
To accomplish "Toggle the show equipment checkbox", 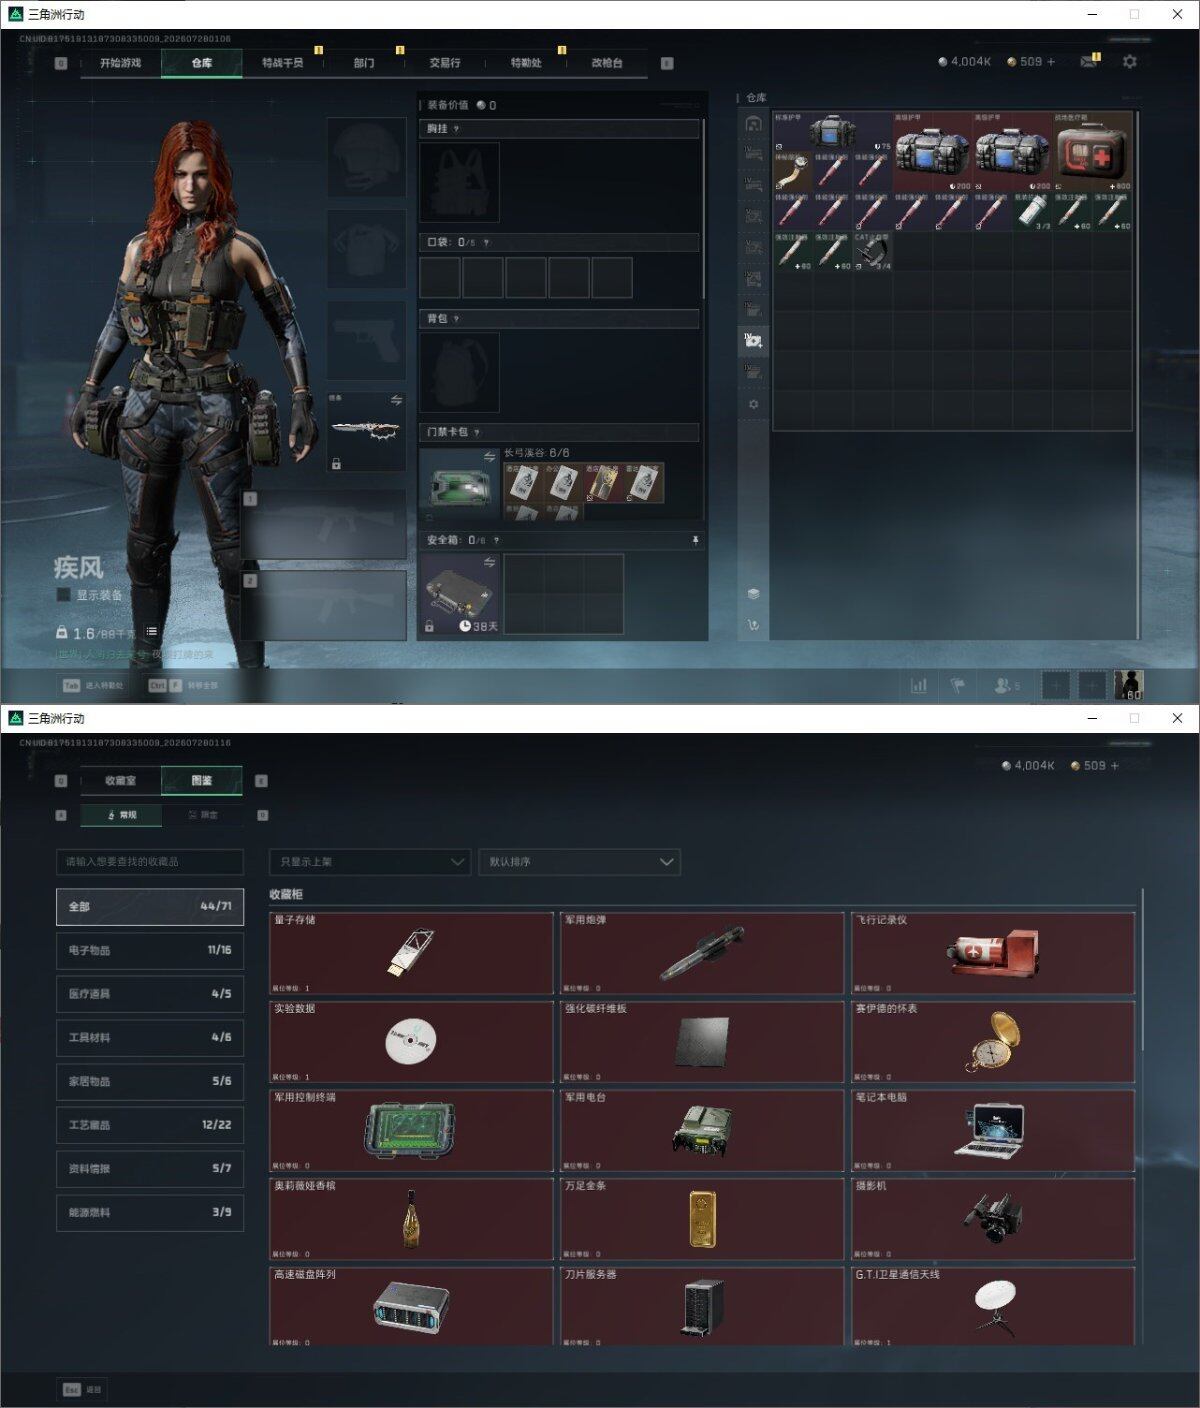I will tap(64, 595).
